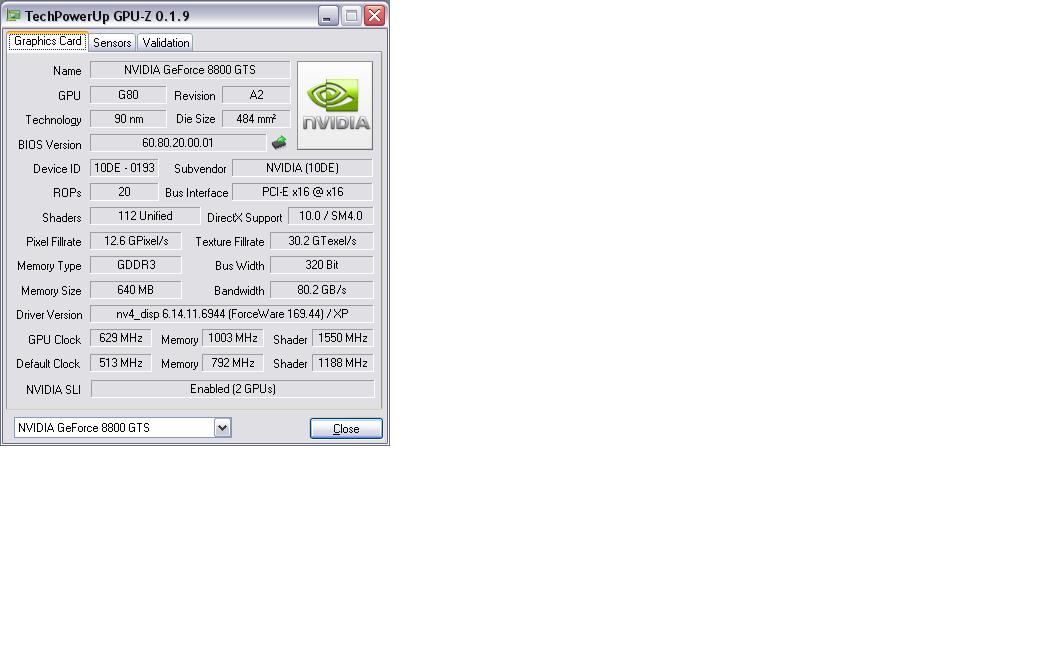Click Default Clock value 513 MHz
The width and height of the screenshot is (1043, 647).
pyautogui.click(x=120, y=363)
